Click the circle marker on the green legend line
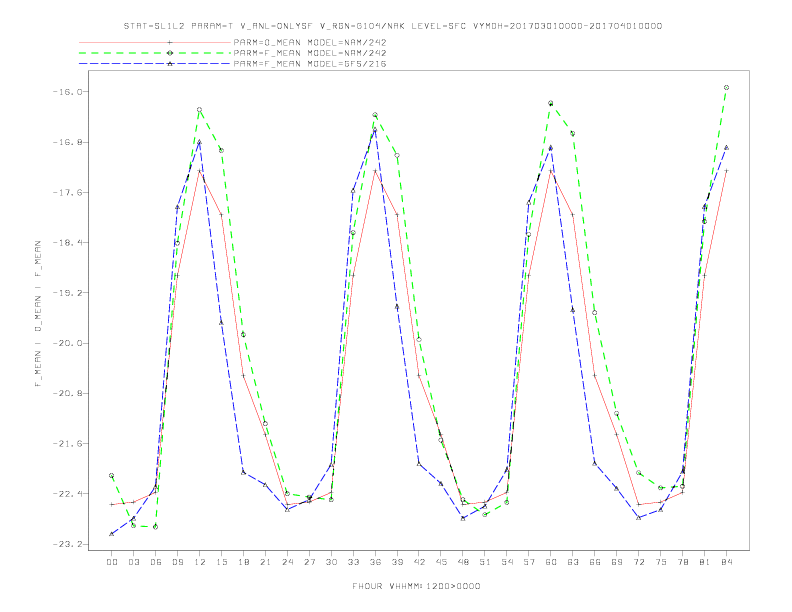The width and height of the screenshot is (792, 612). pos(170,53)
